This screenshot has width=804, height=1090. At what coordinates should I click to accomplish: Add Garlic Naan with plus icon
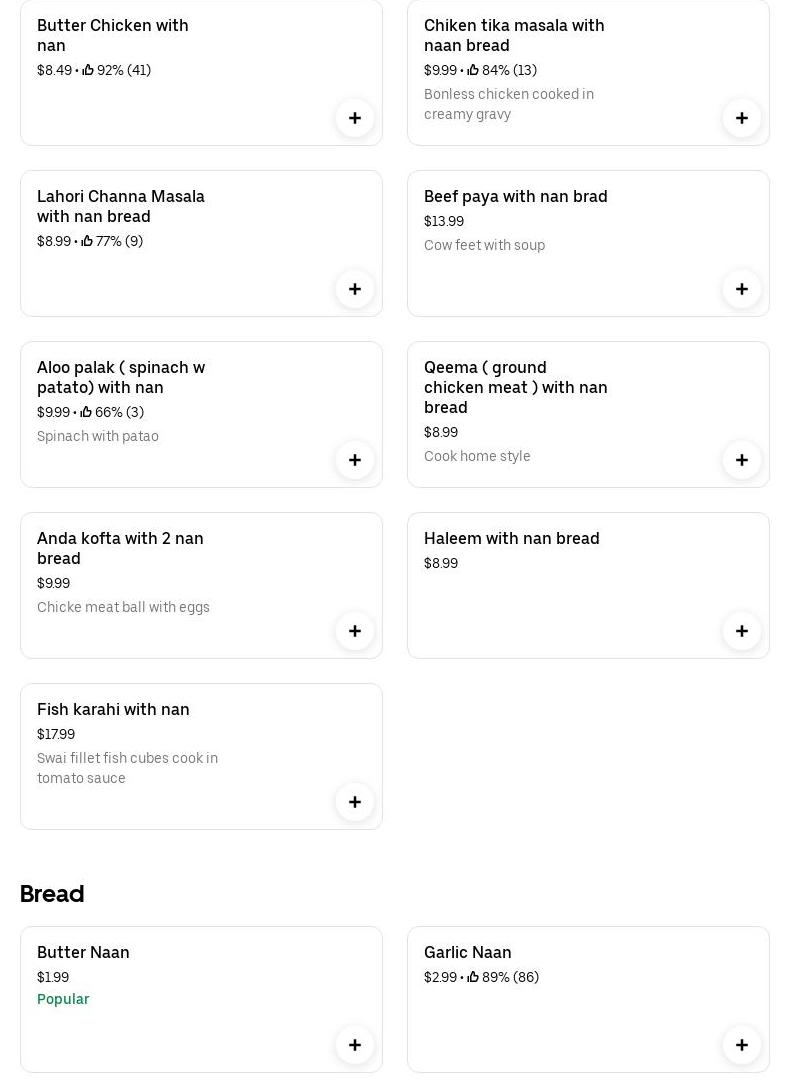pyautogui.click(x=742, y=1045)
